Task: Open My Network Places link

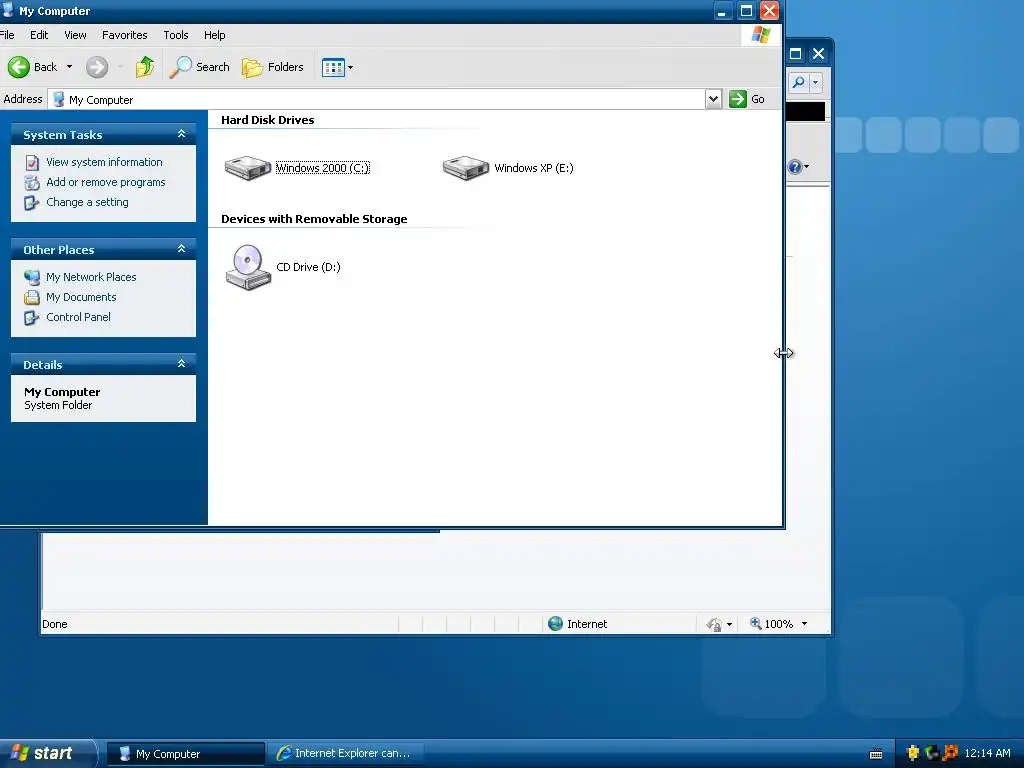Action: pos(91,277)
